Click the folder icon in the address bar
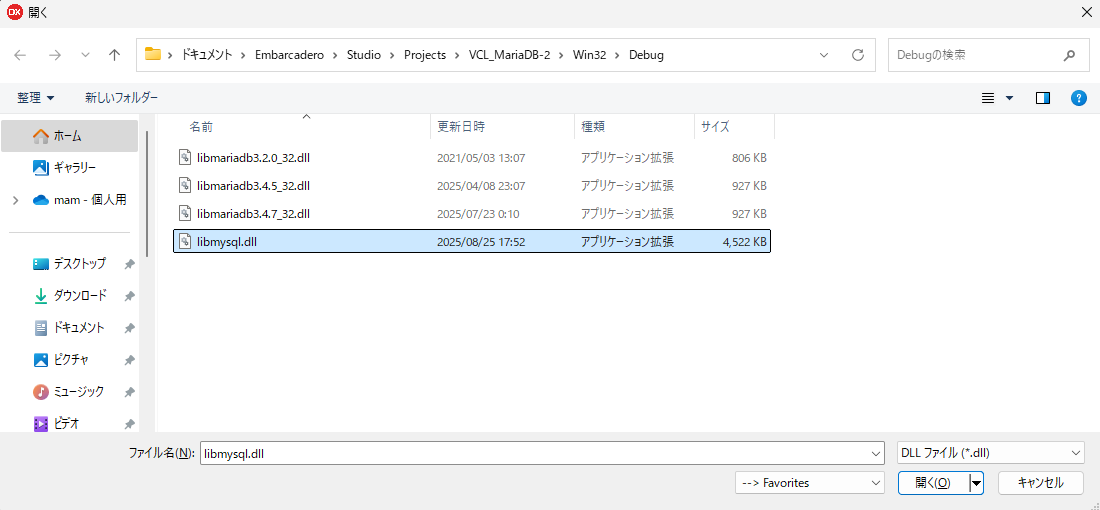This screenshot has height=510, width=1100. click(x=153, y=55)
